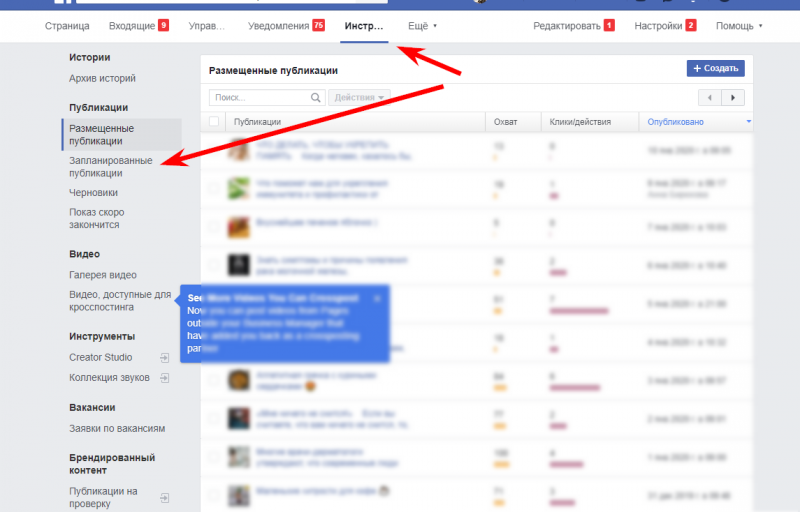This screenshot has width=800, height=512.
Task: Go to next page with right arrow
Action: (x=734, y=98)
